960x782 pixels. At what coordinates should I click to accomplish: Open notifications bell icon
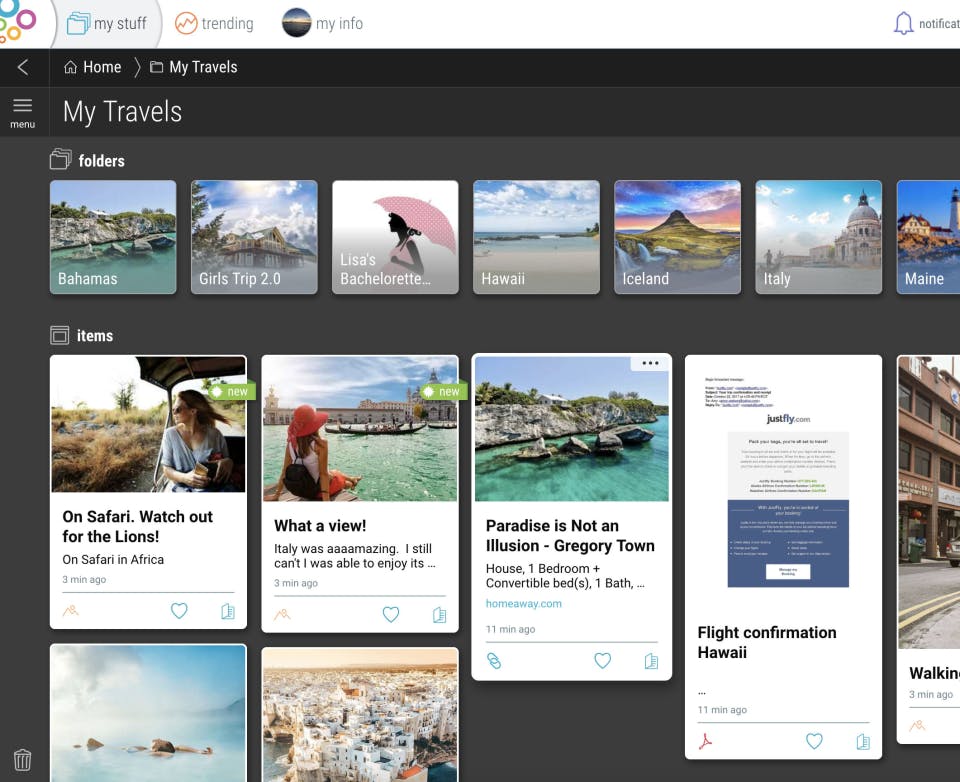coord(903,24)
